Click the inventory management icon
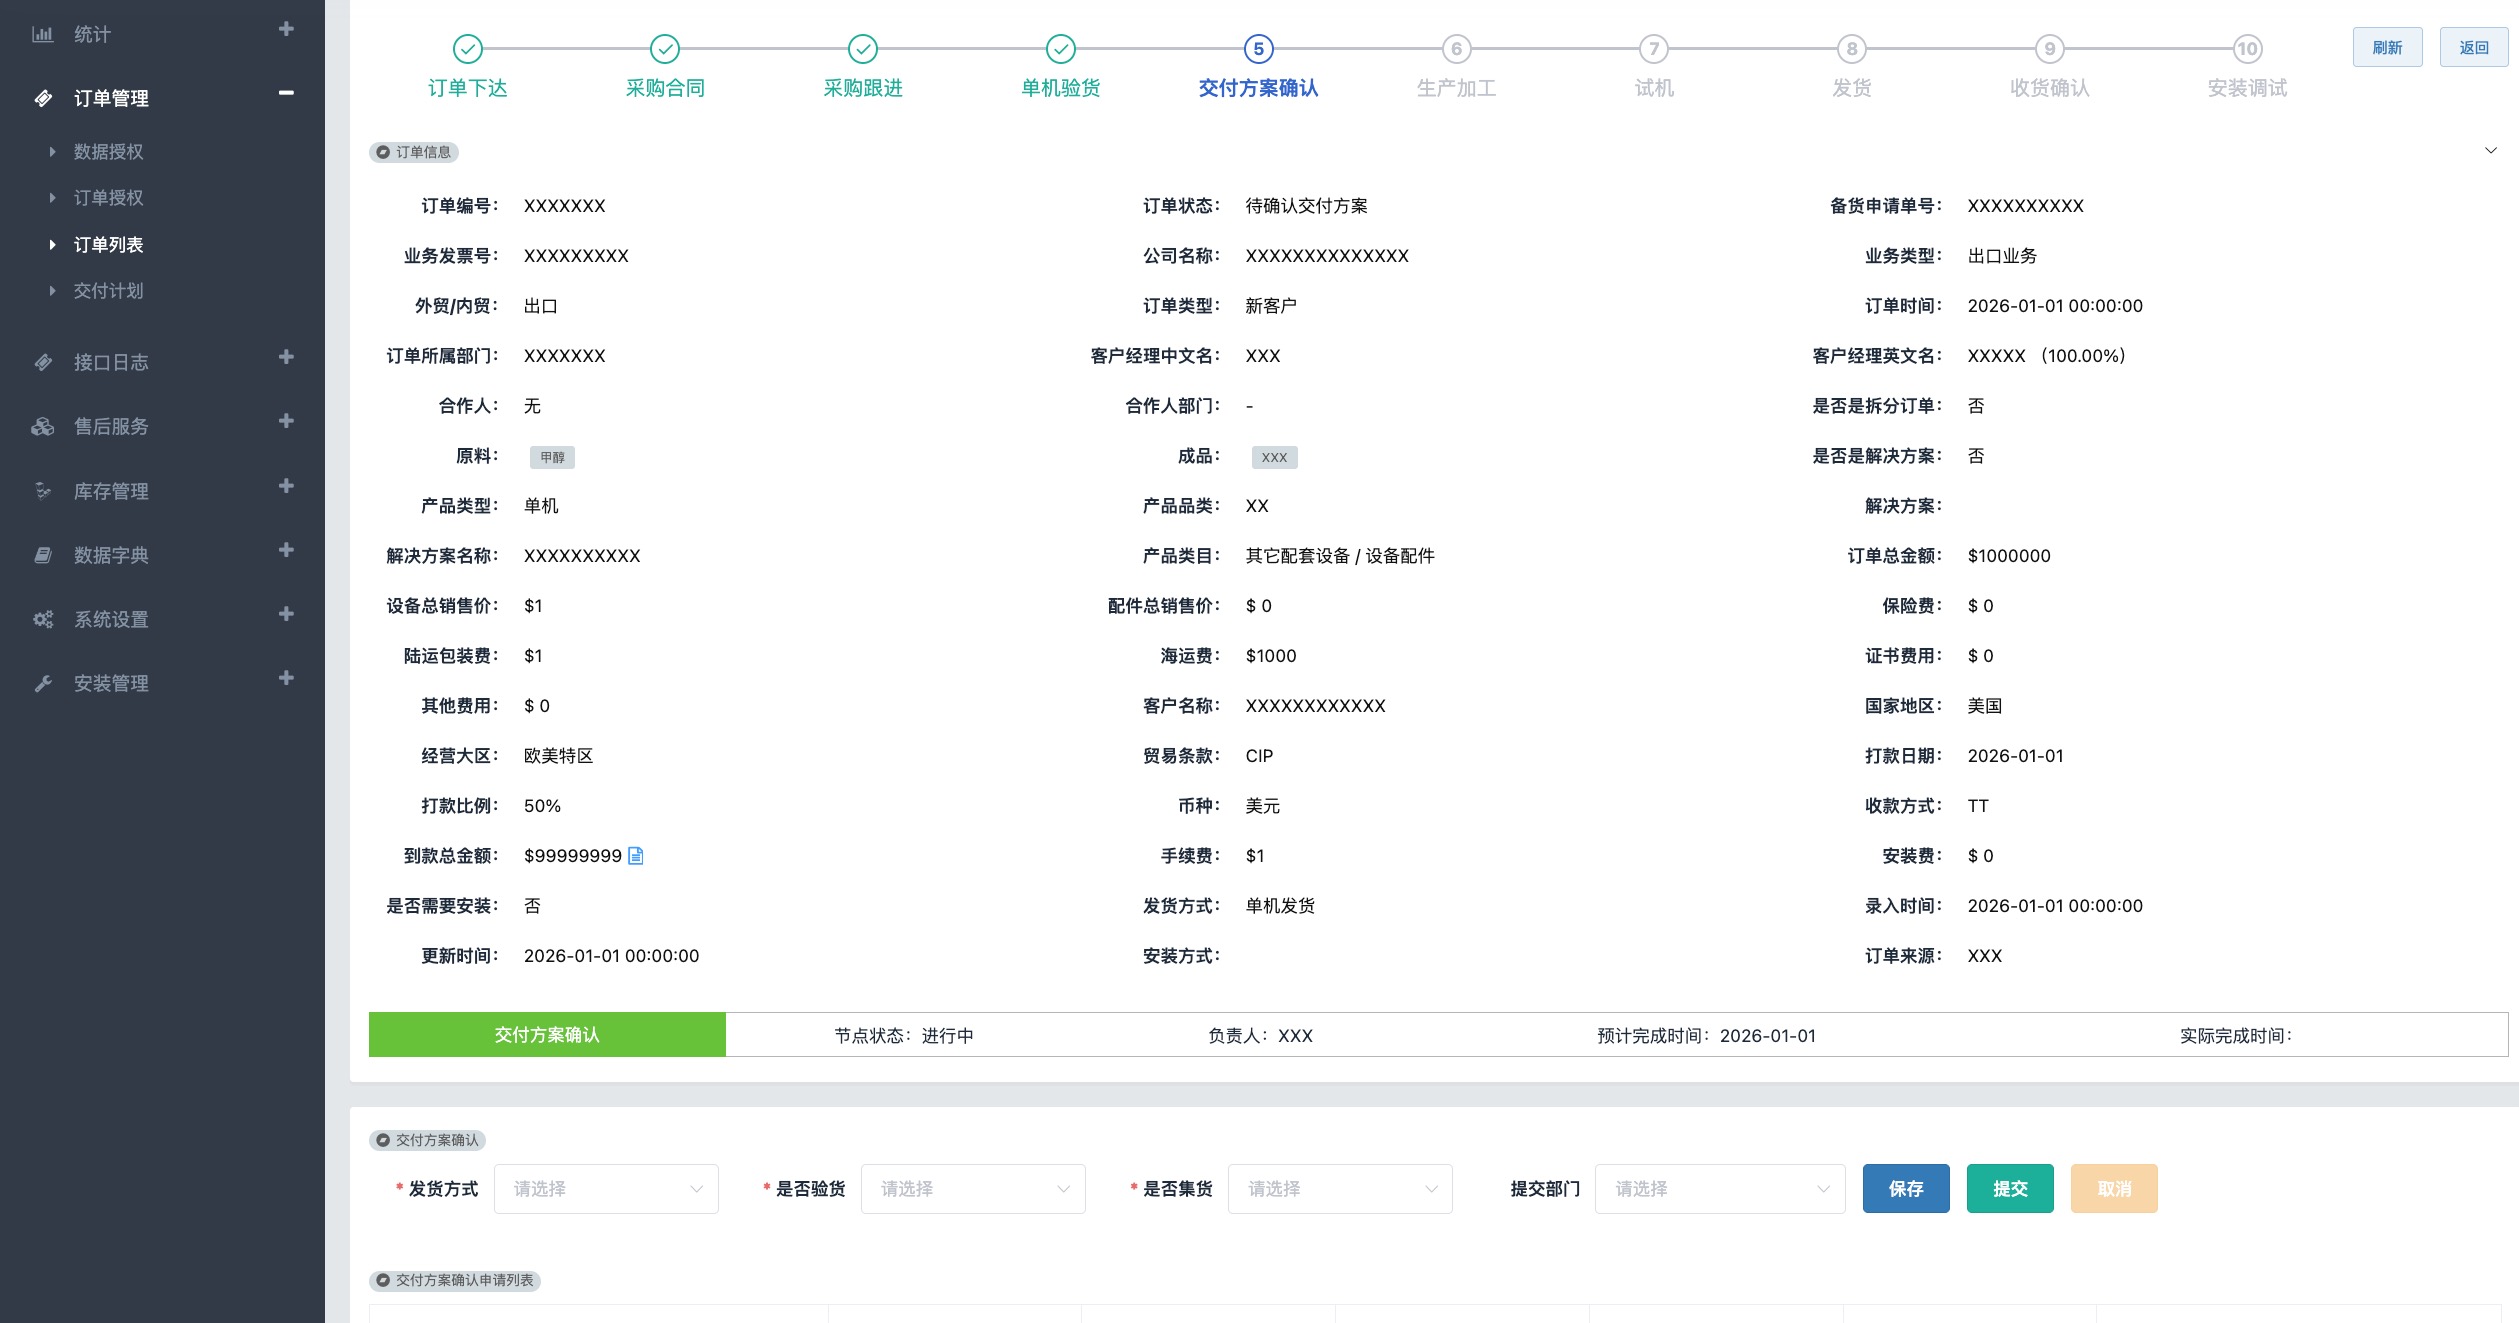Viewport: 2519px width, 1323px height. [x=42, y=491]
